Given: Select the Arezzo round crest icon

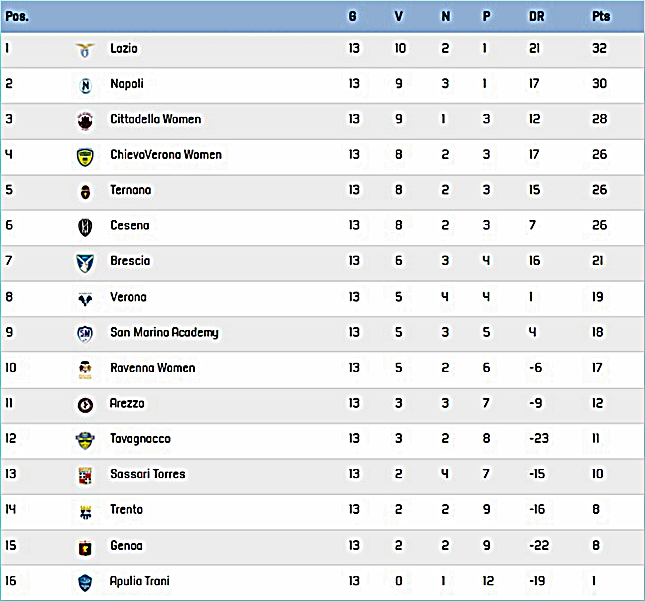Looking at the screenshot, I should tap(85, 405).
